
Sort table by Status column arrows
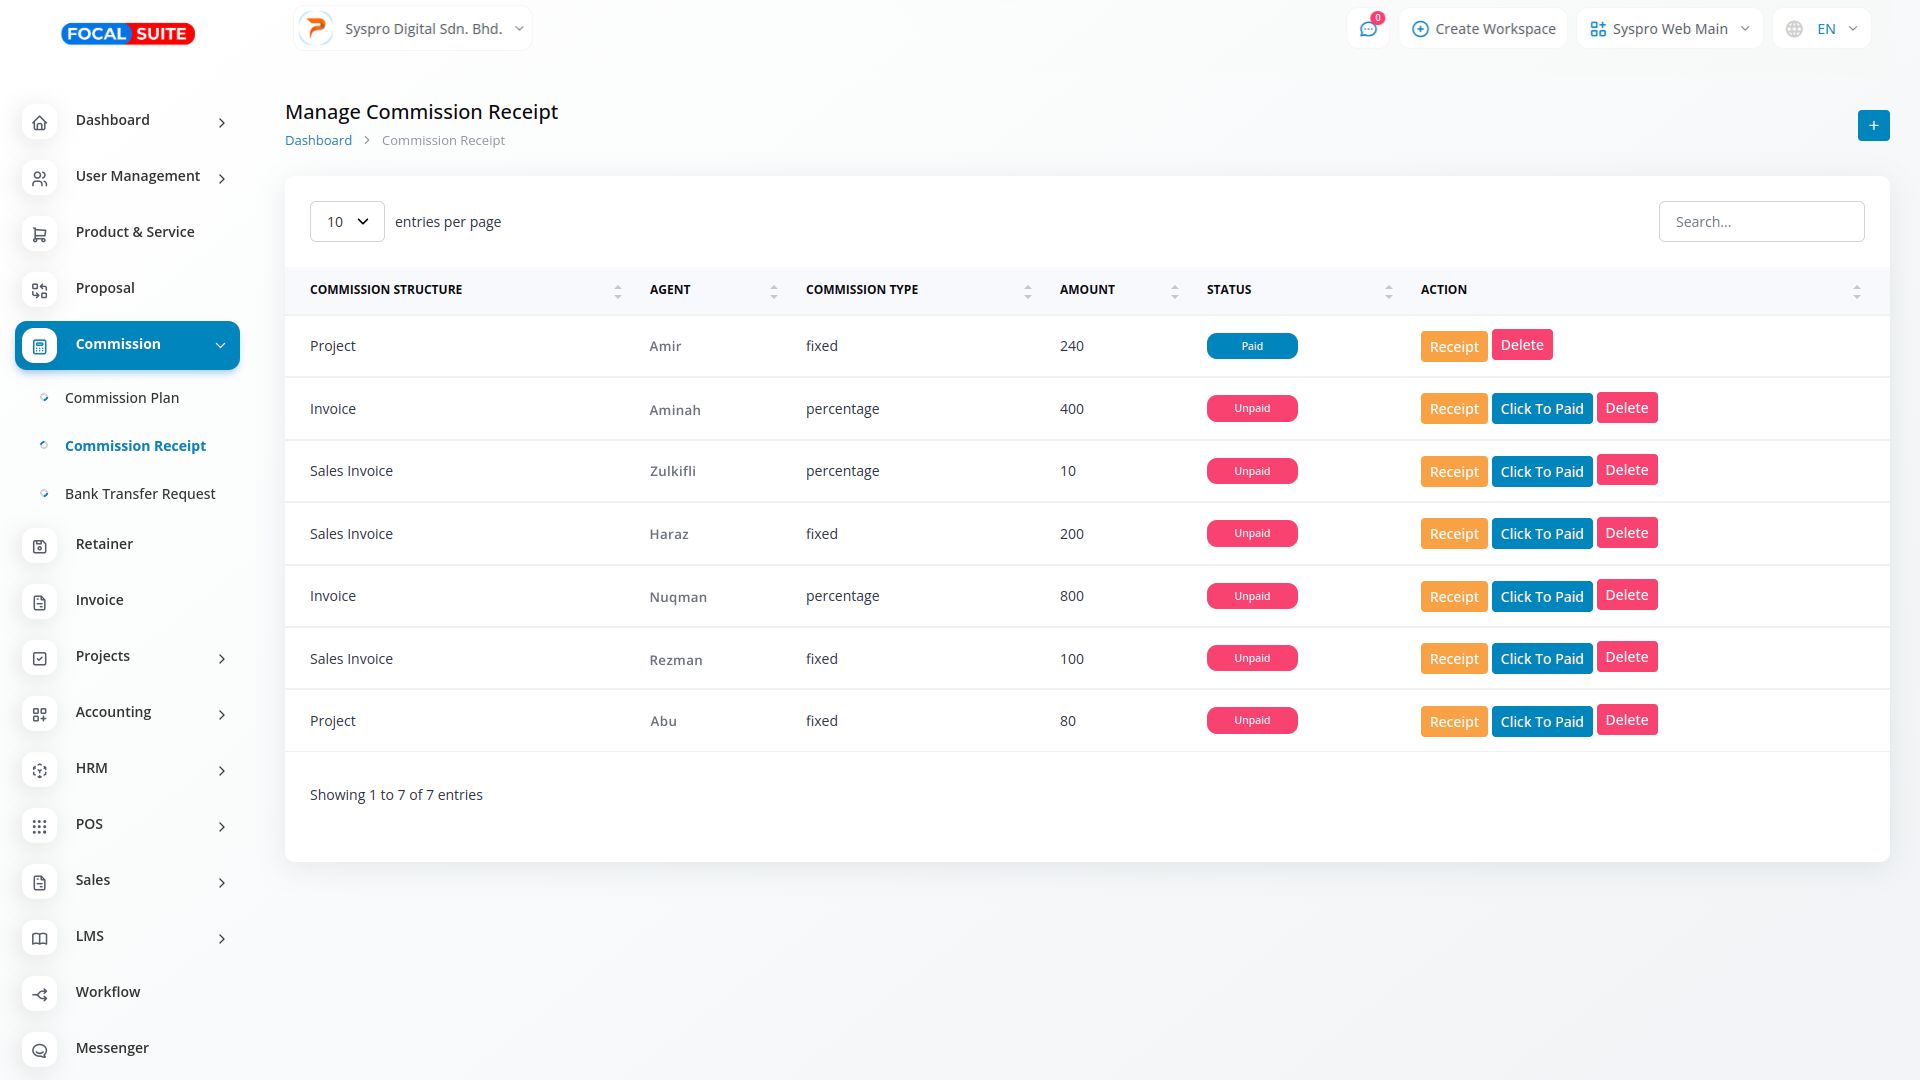coord(1388,291)
